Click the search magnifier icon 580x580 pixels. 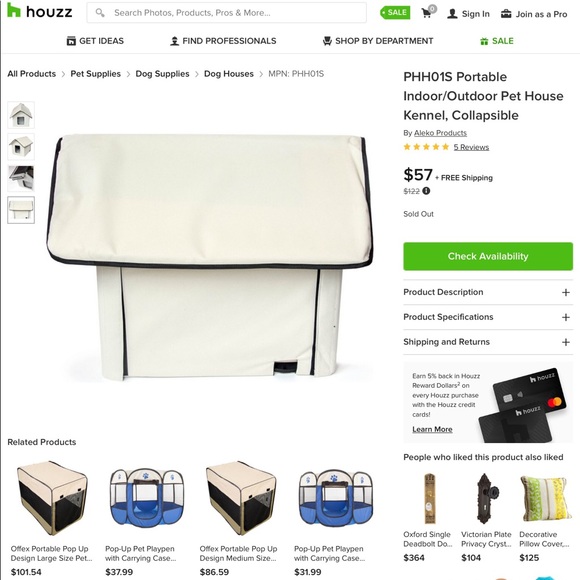click(x=100, y=13)
